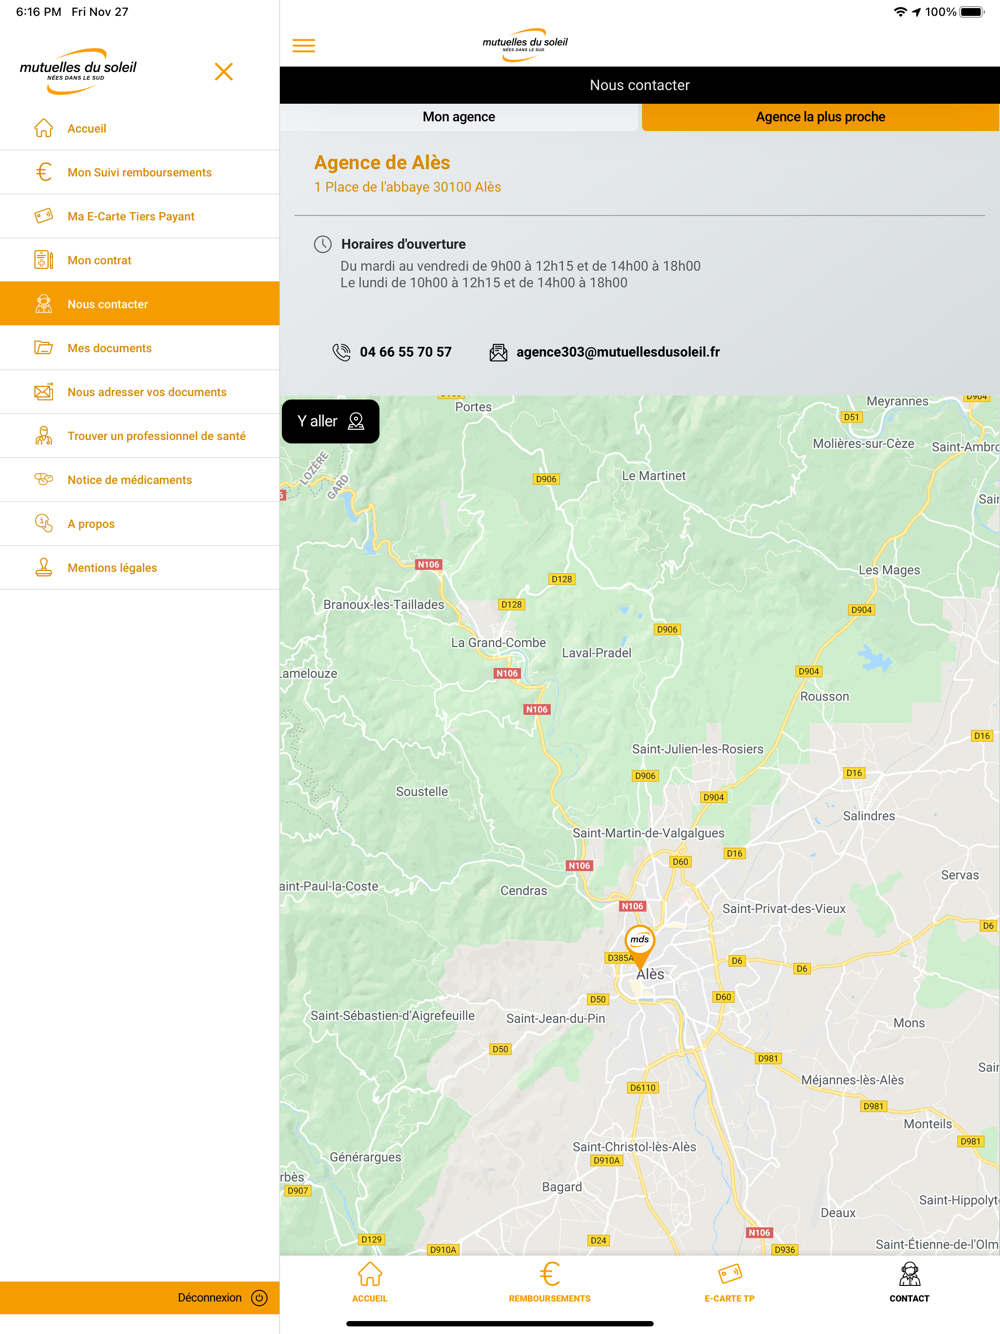Click the Méjannes-lès-Alès map label
The image size is (1000, 1334).
[852, 1080]
